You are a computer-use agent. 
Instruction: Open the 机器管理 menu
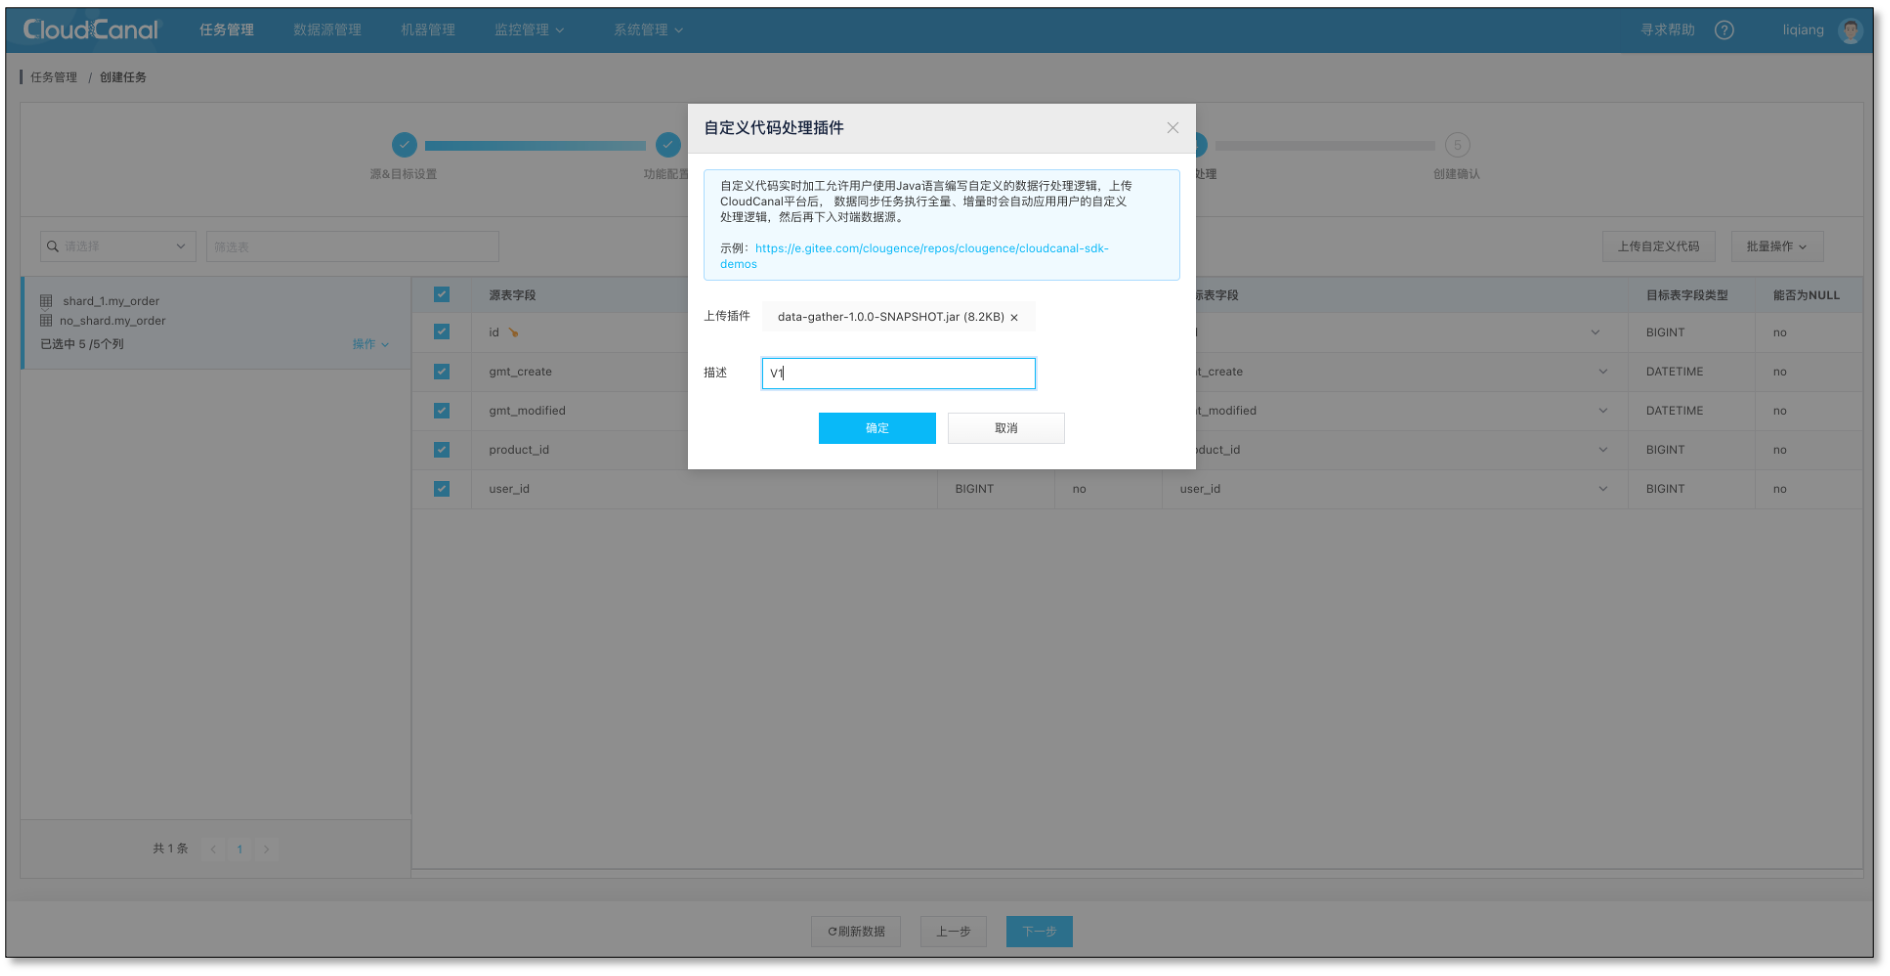428,29
